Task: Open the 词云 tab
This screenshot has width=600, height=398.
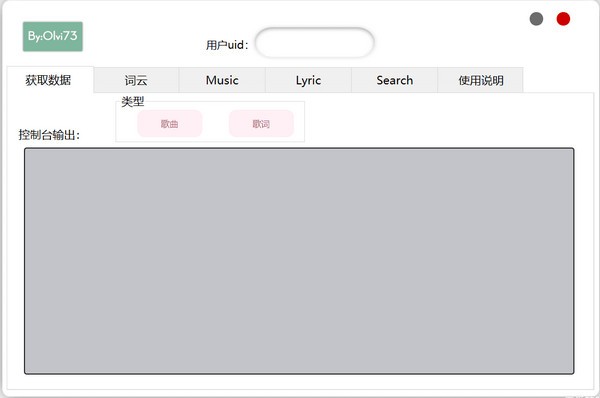Action: tap(136, 80)
